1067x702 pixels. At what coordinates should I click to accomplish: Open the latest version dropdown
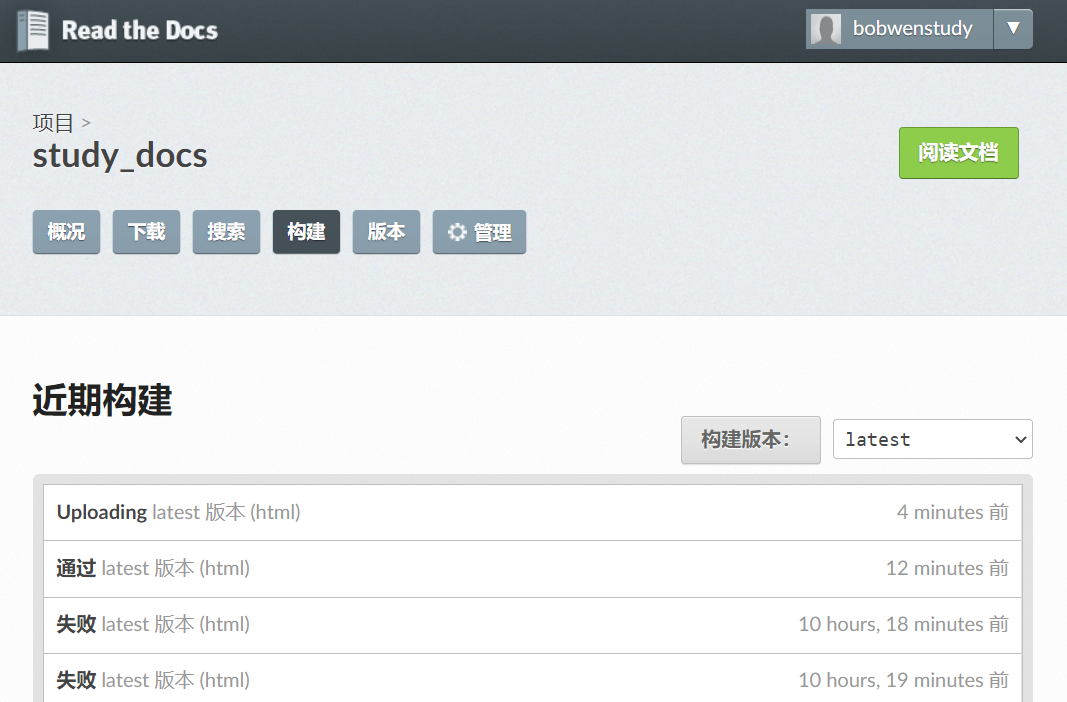coord(932,439)
